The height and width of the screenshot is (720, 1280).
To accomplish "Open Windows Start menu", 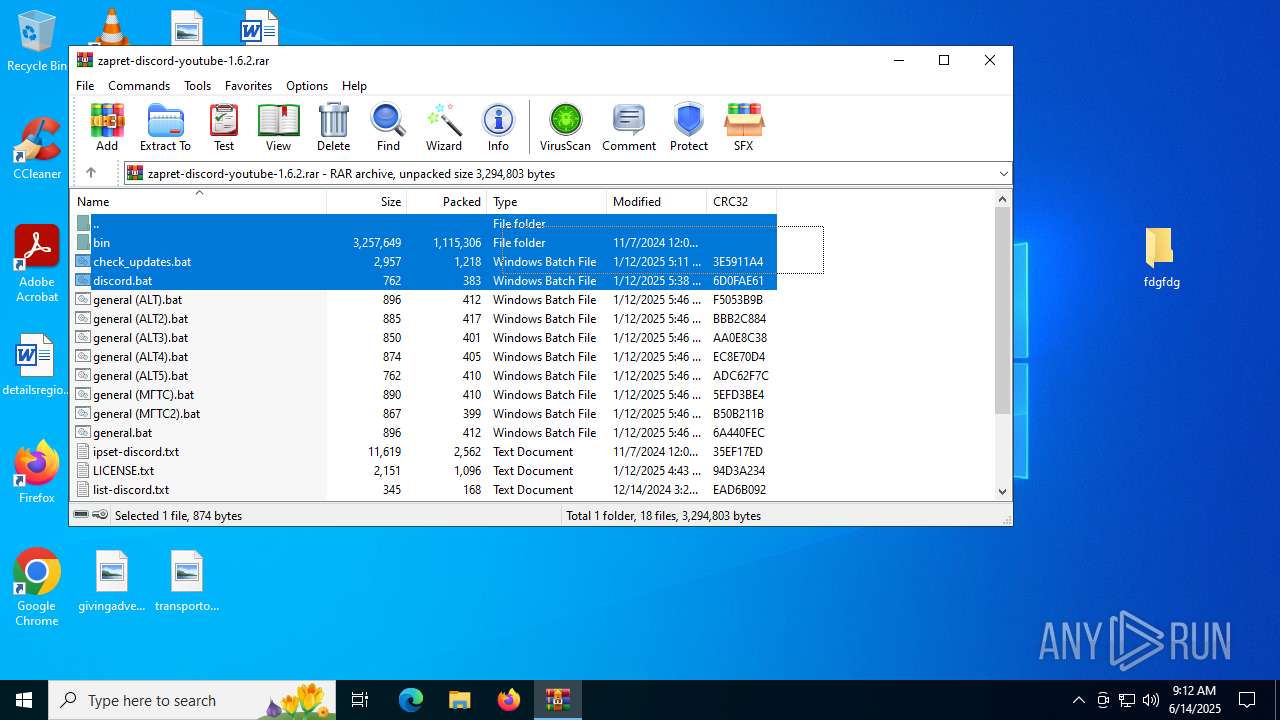I will (x=24, y=700).
